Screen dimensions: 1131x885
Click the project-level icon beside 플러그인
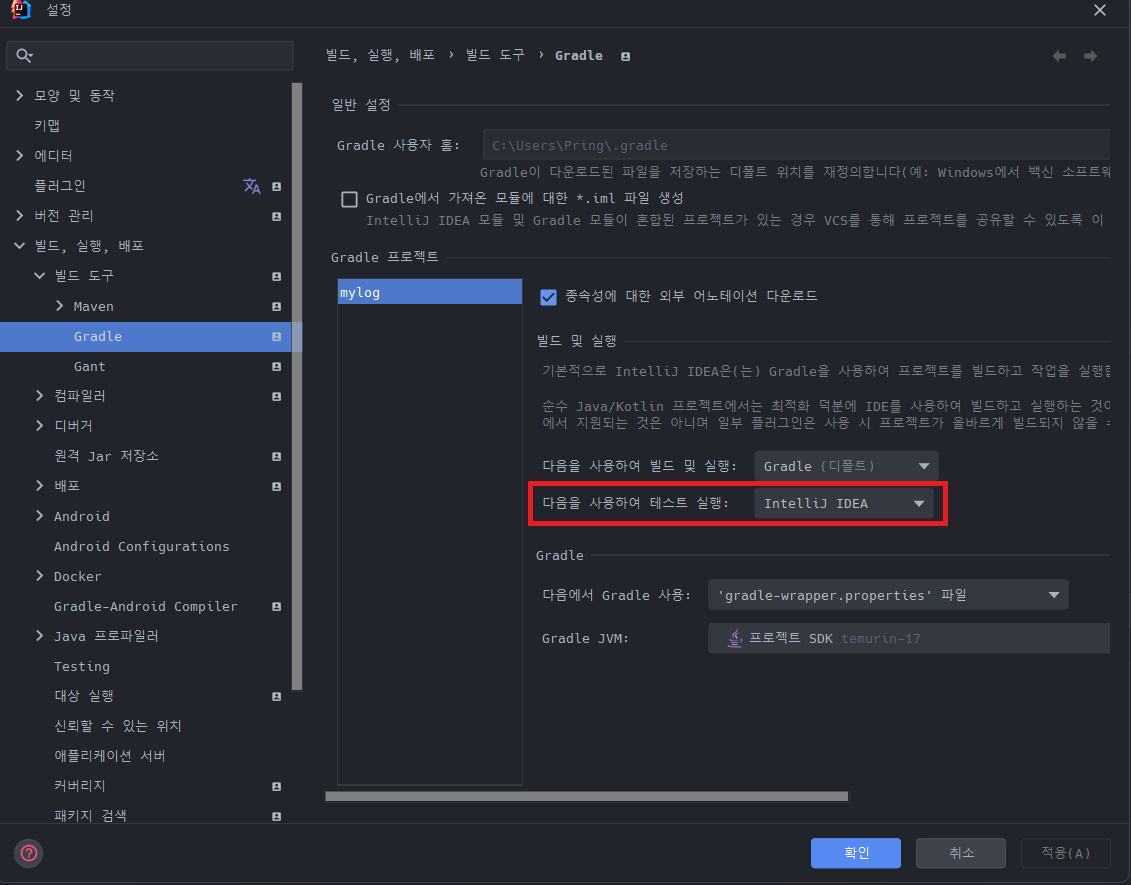(276, 187)
